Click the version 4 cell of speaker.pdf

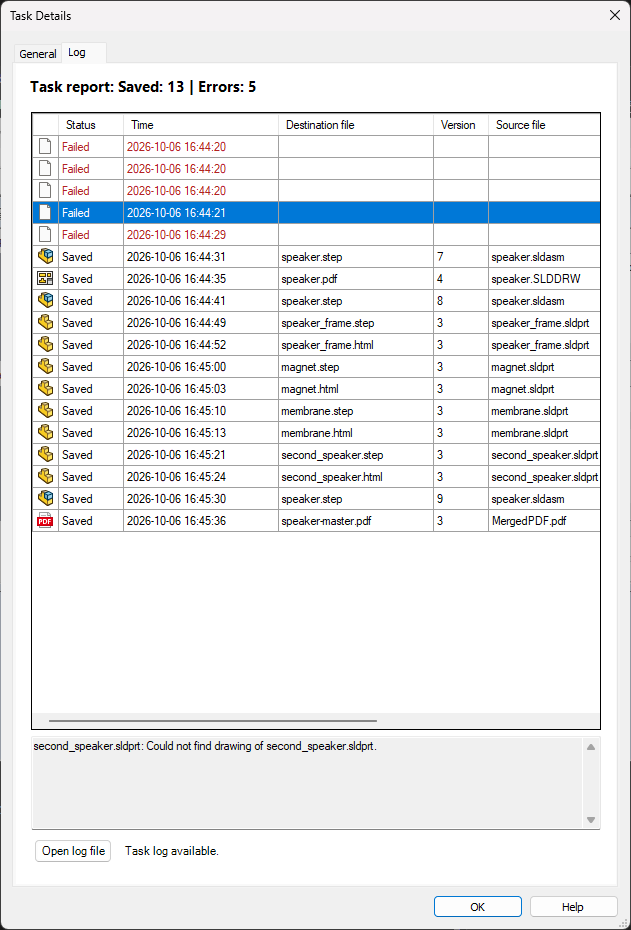tap(461, 278)
